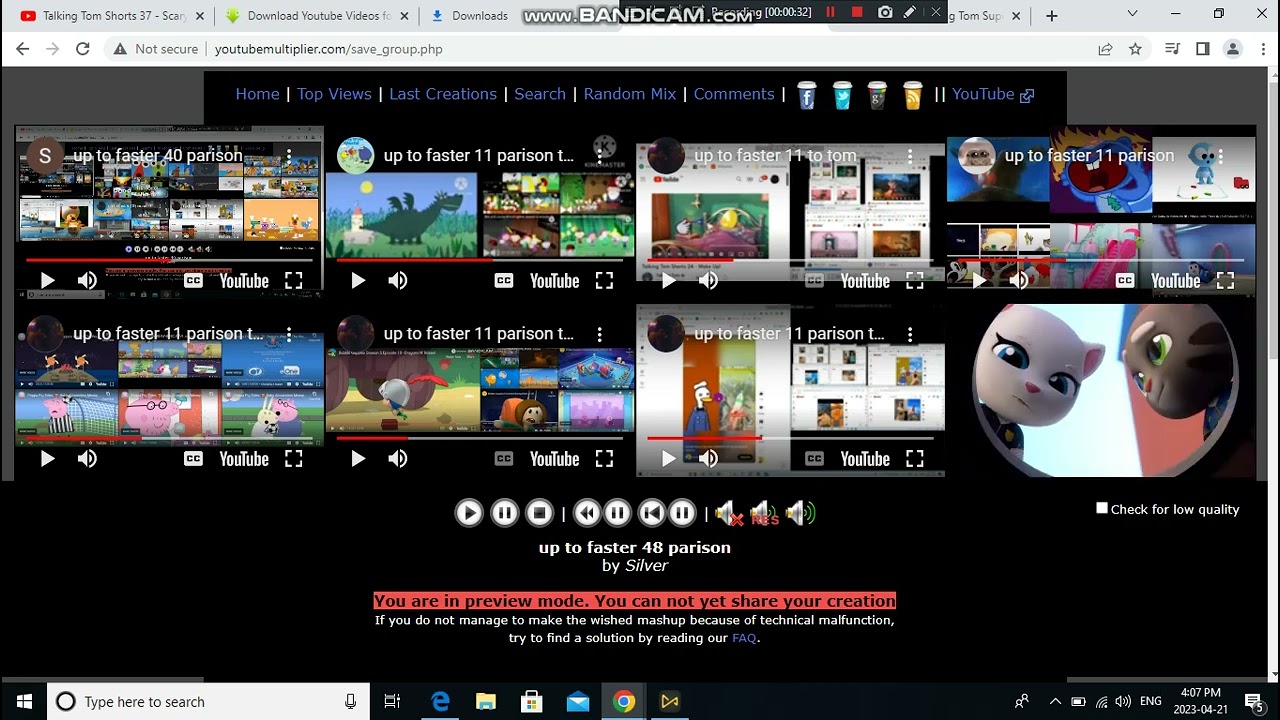1280x720 pixels.
Task: Click the taskbar search box
Action: coord(209,702)
